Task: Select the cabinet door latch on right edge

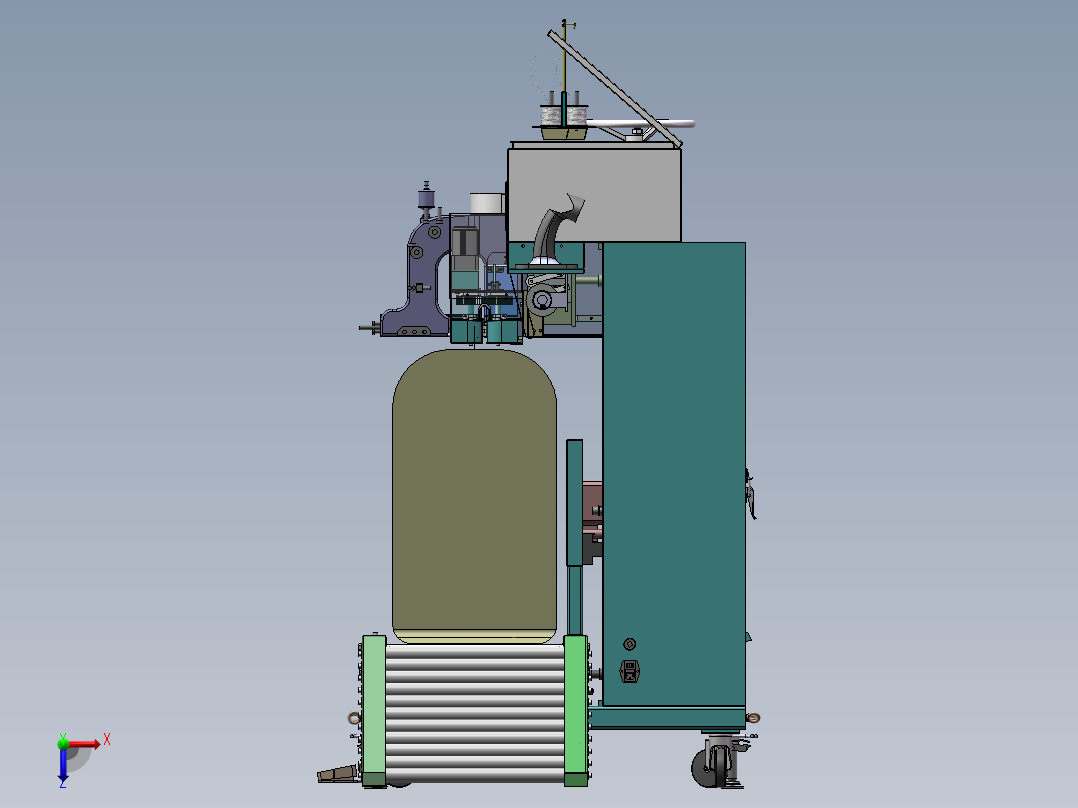Action: (751, 494)
